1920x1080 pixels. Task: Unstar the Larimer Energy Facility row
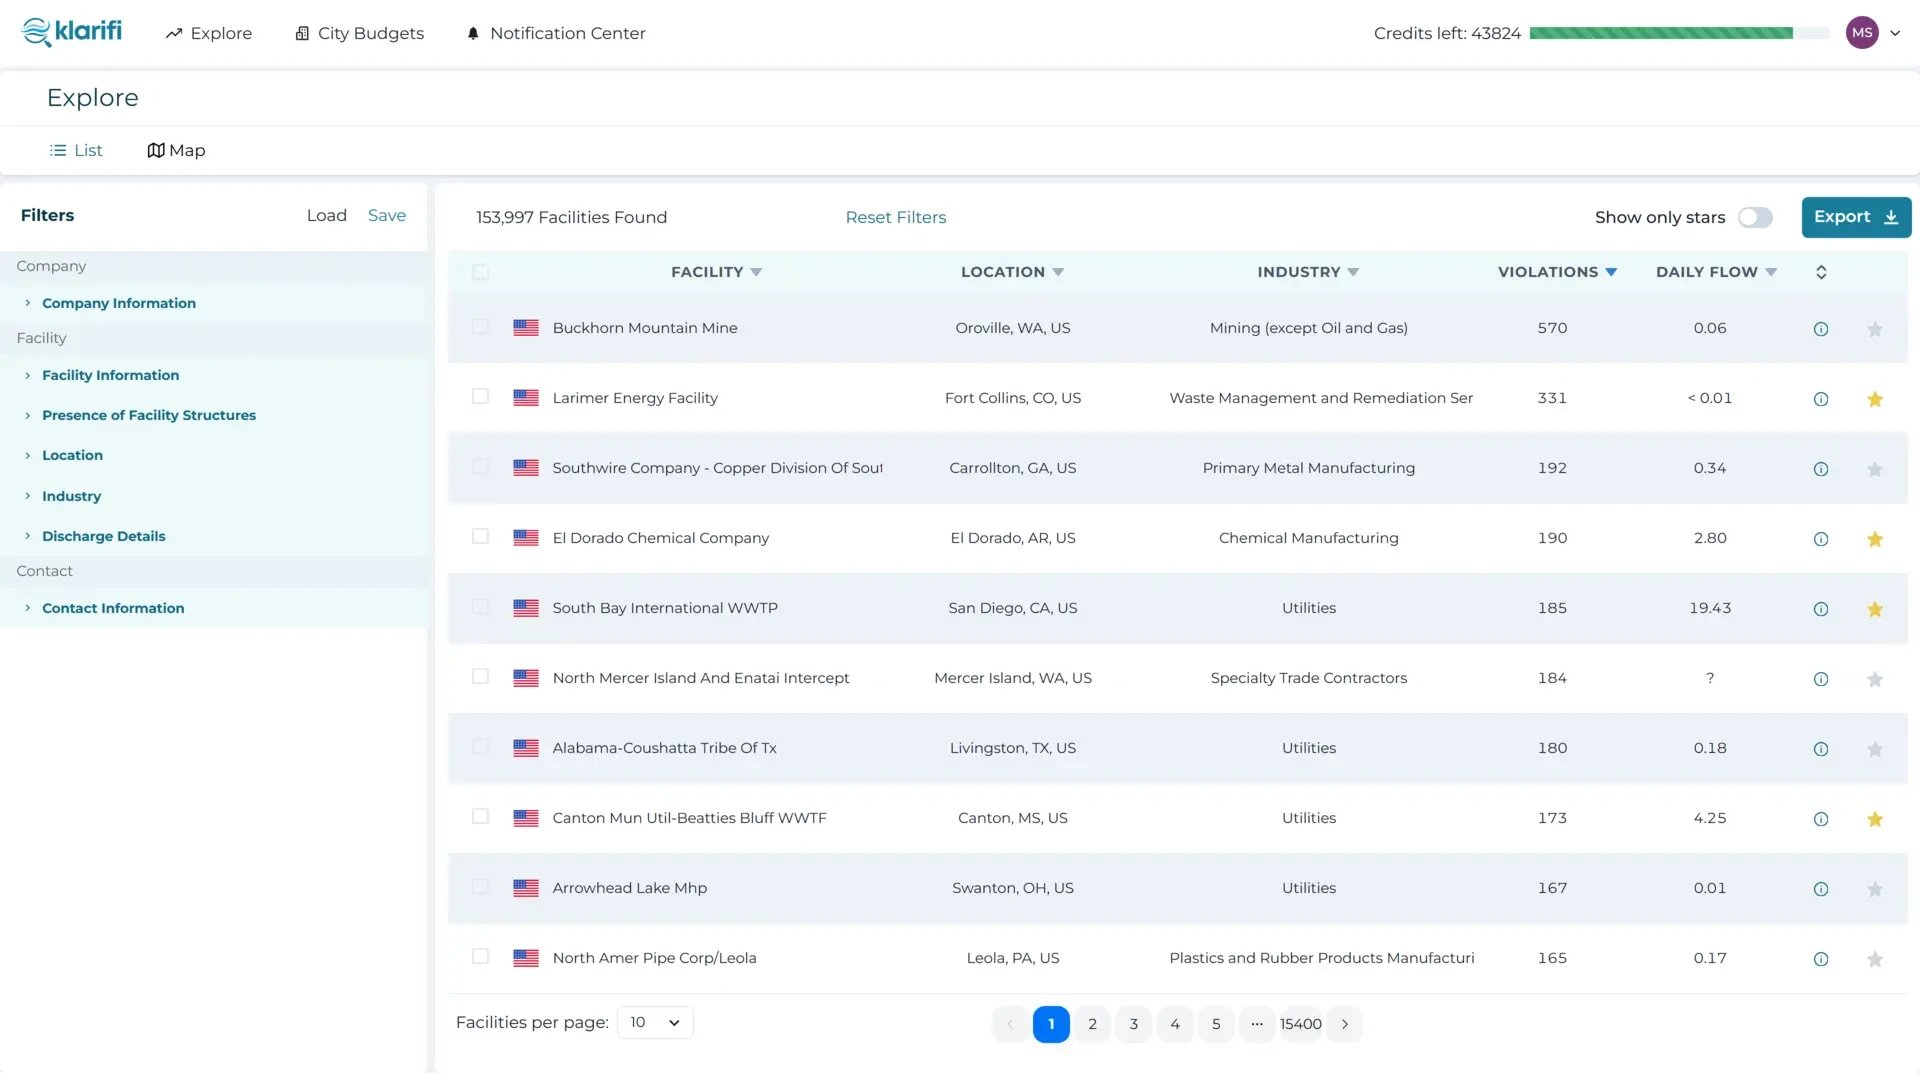1875,399
